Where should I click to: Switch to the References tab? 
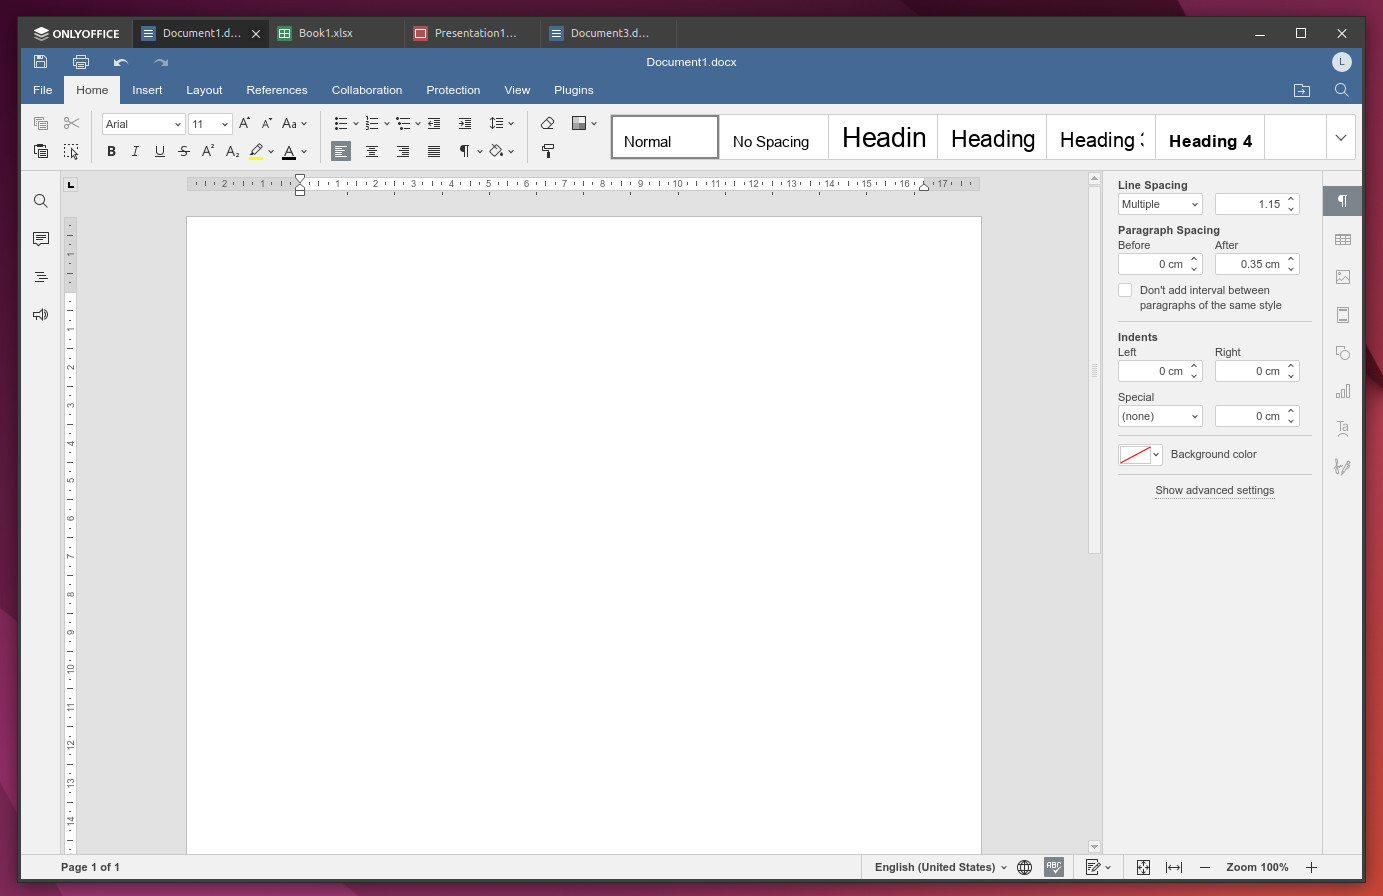tap(277, 90)
